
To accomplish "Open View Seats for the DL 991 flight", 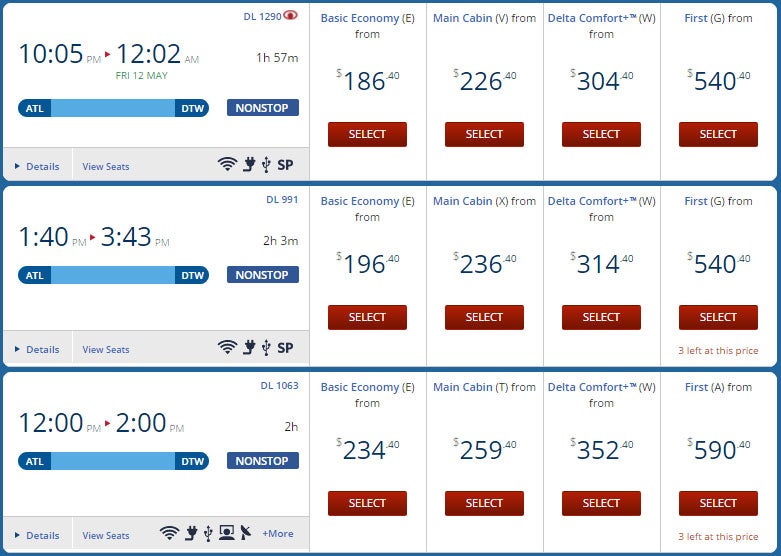I will coord(106,349).
